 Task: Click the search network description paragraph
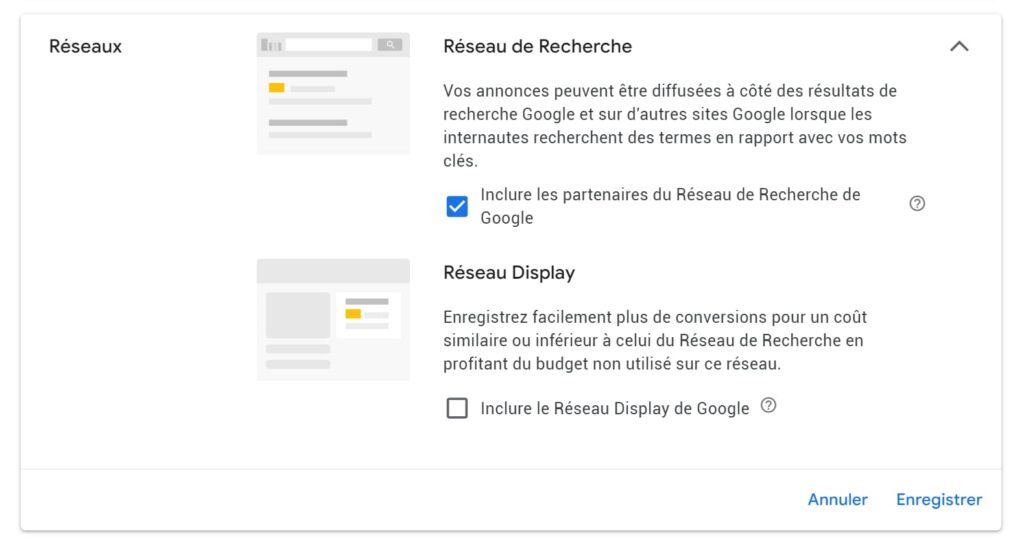coord(675,125)
